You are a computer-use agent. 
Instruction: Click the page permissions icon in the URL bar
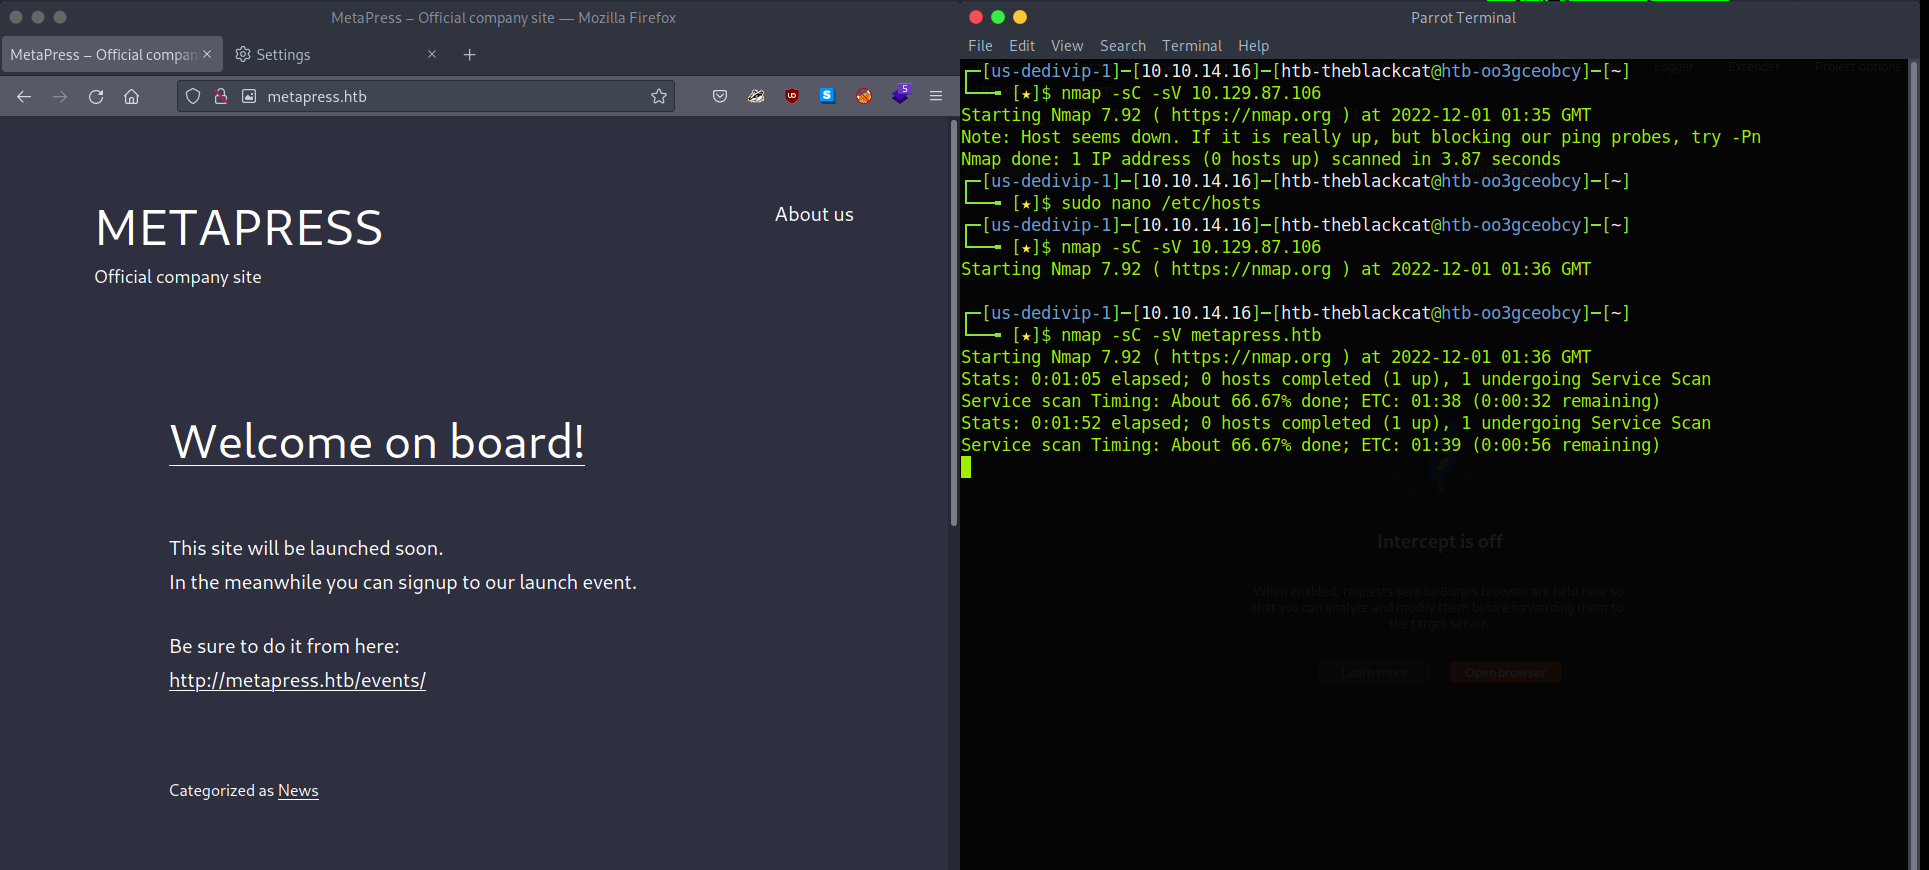249,96
